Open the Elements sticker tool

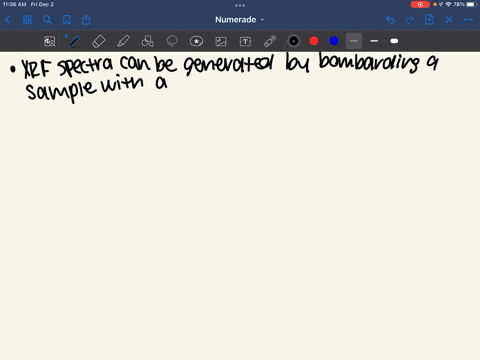point(196,41)
